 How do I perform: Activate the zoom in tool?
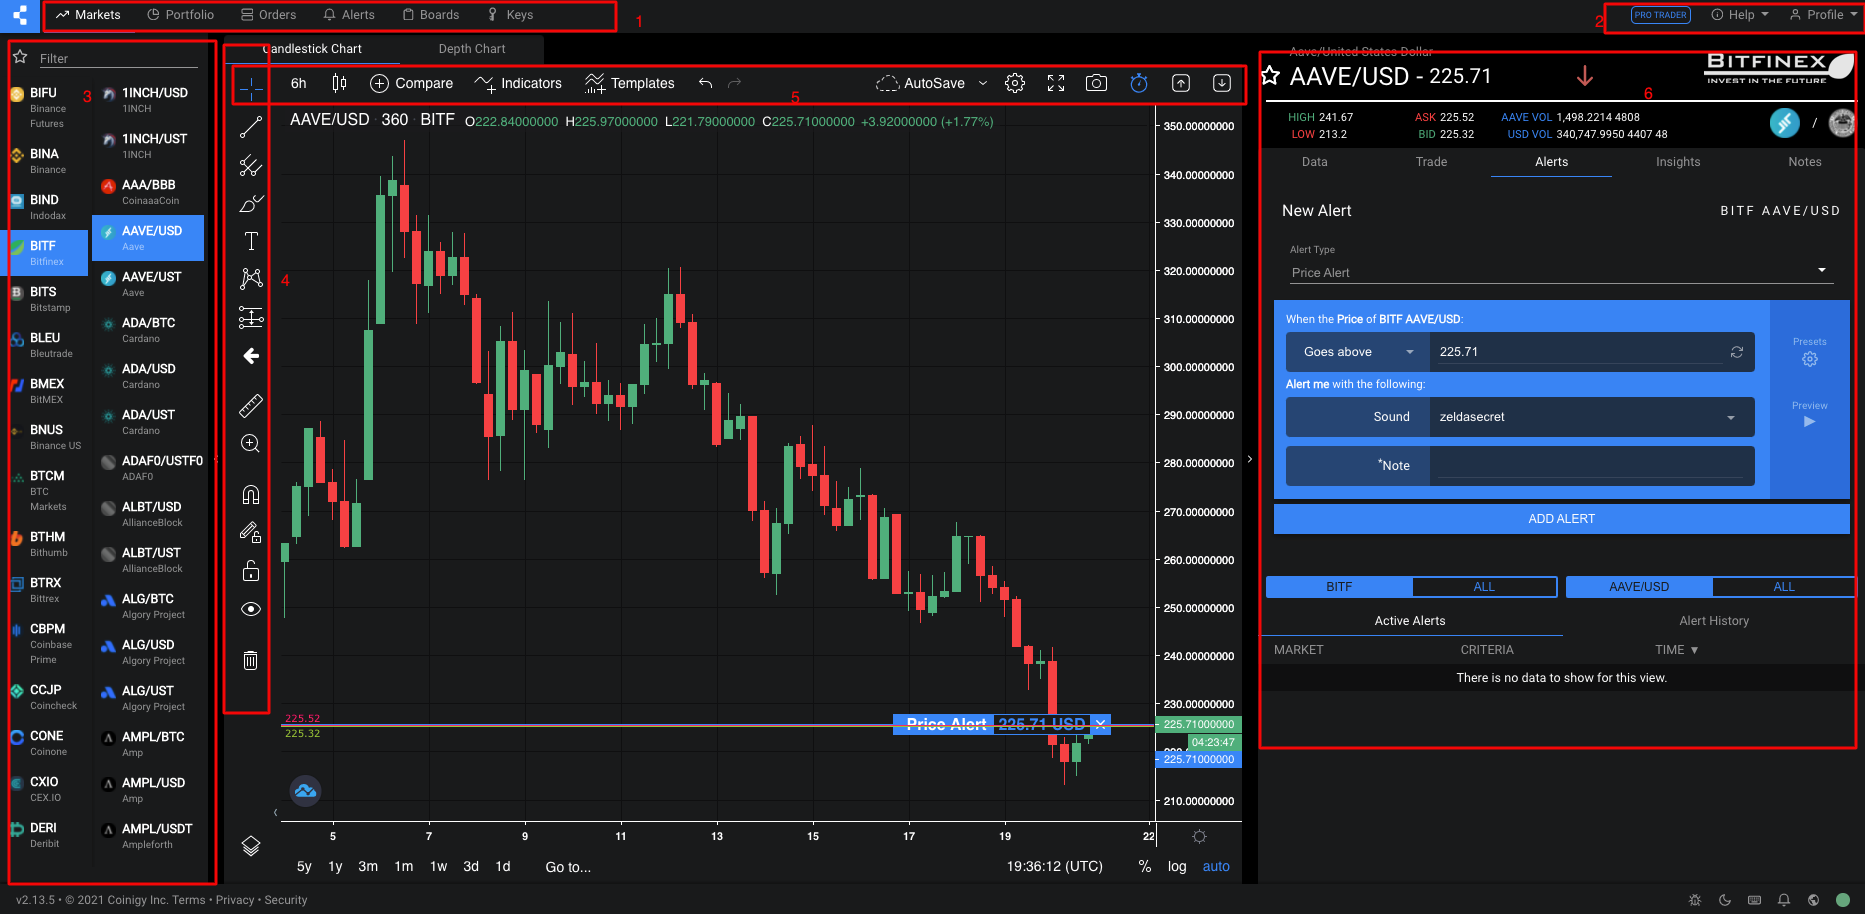(251, 443)
